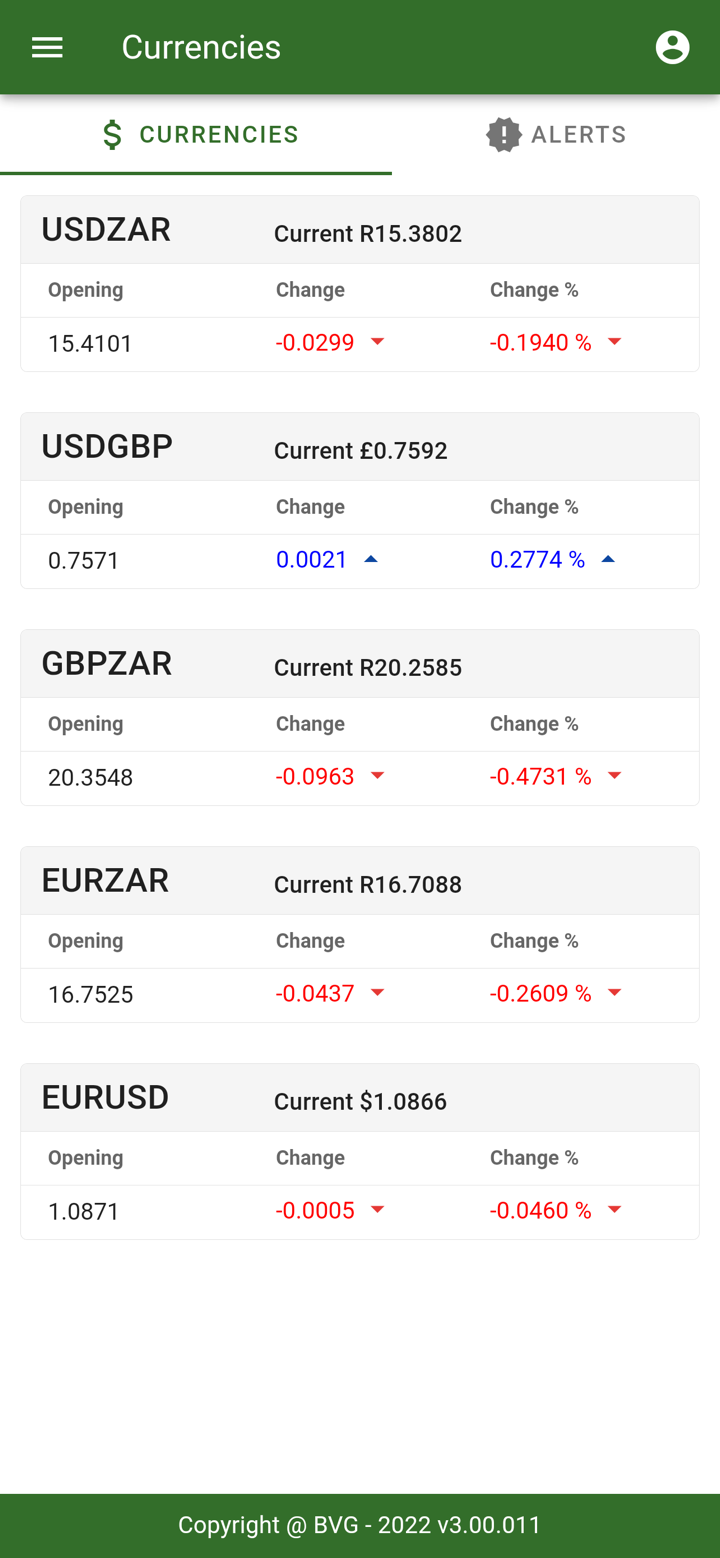Click USDGBP blue up arrow beside Change

pyautogui.click(x=371, y=559)
